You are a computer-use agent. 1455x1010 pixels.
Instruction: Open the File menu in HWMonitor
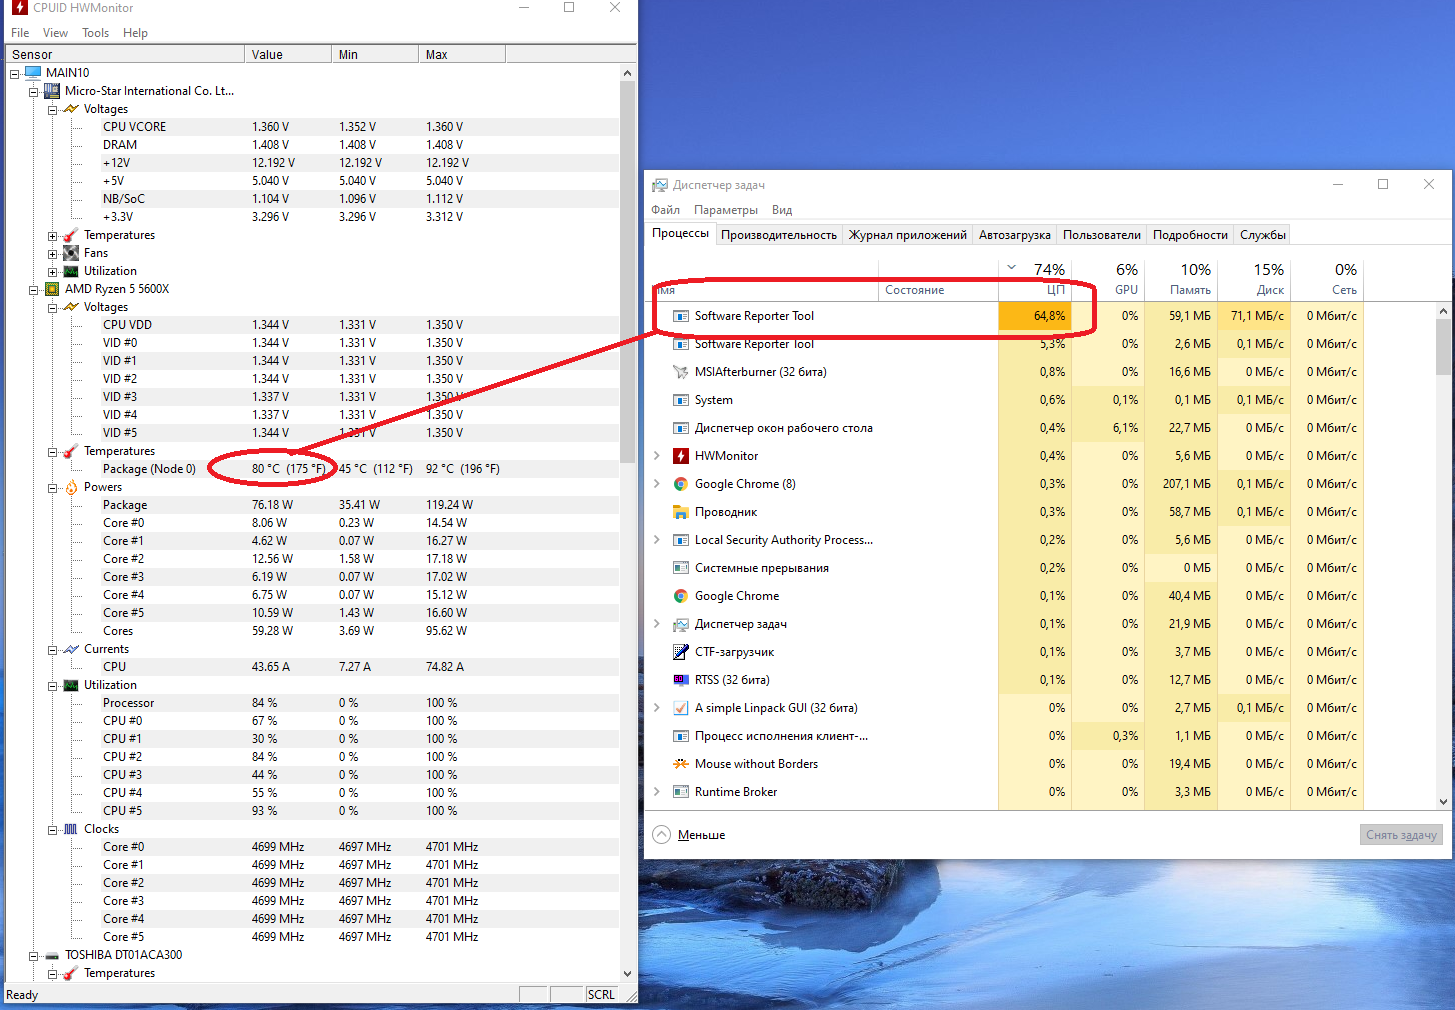point(20,33)
